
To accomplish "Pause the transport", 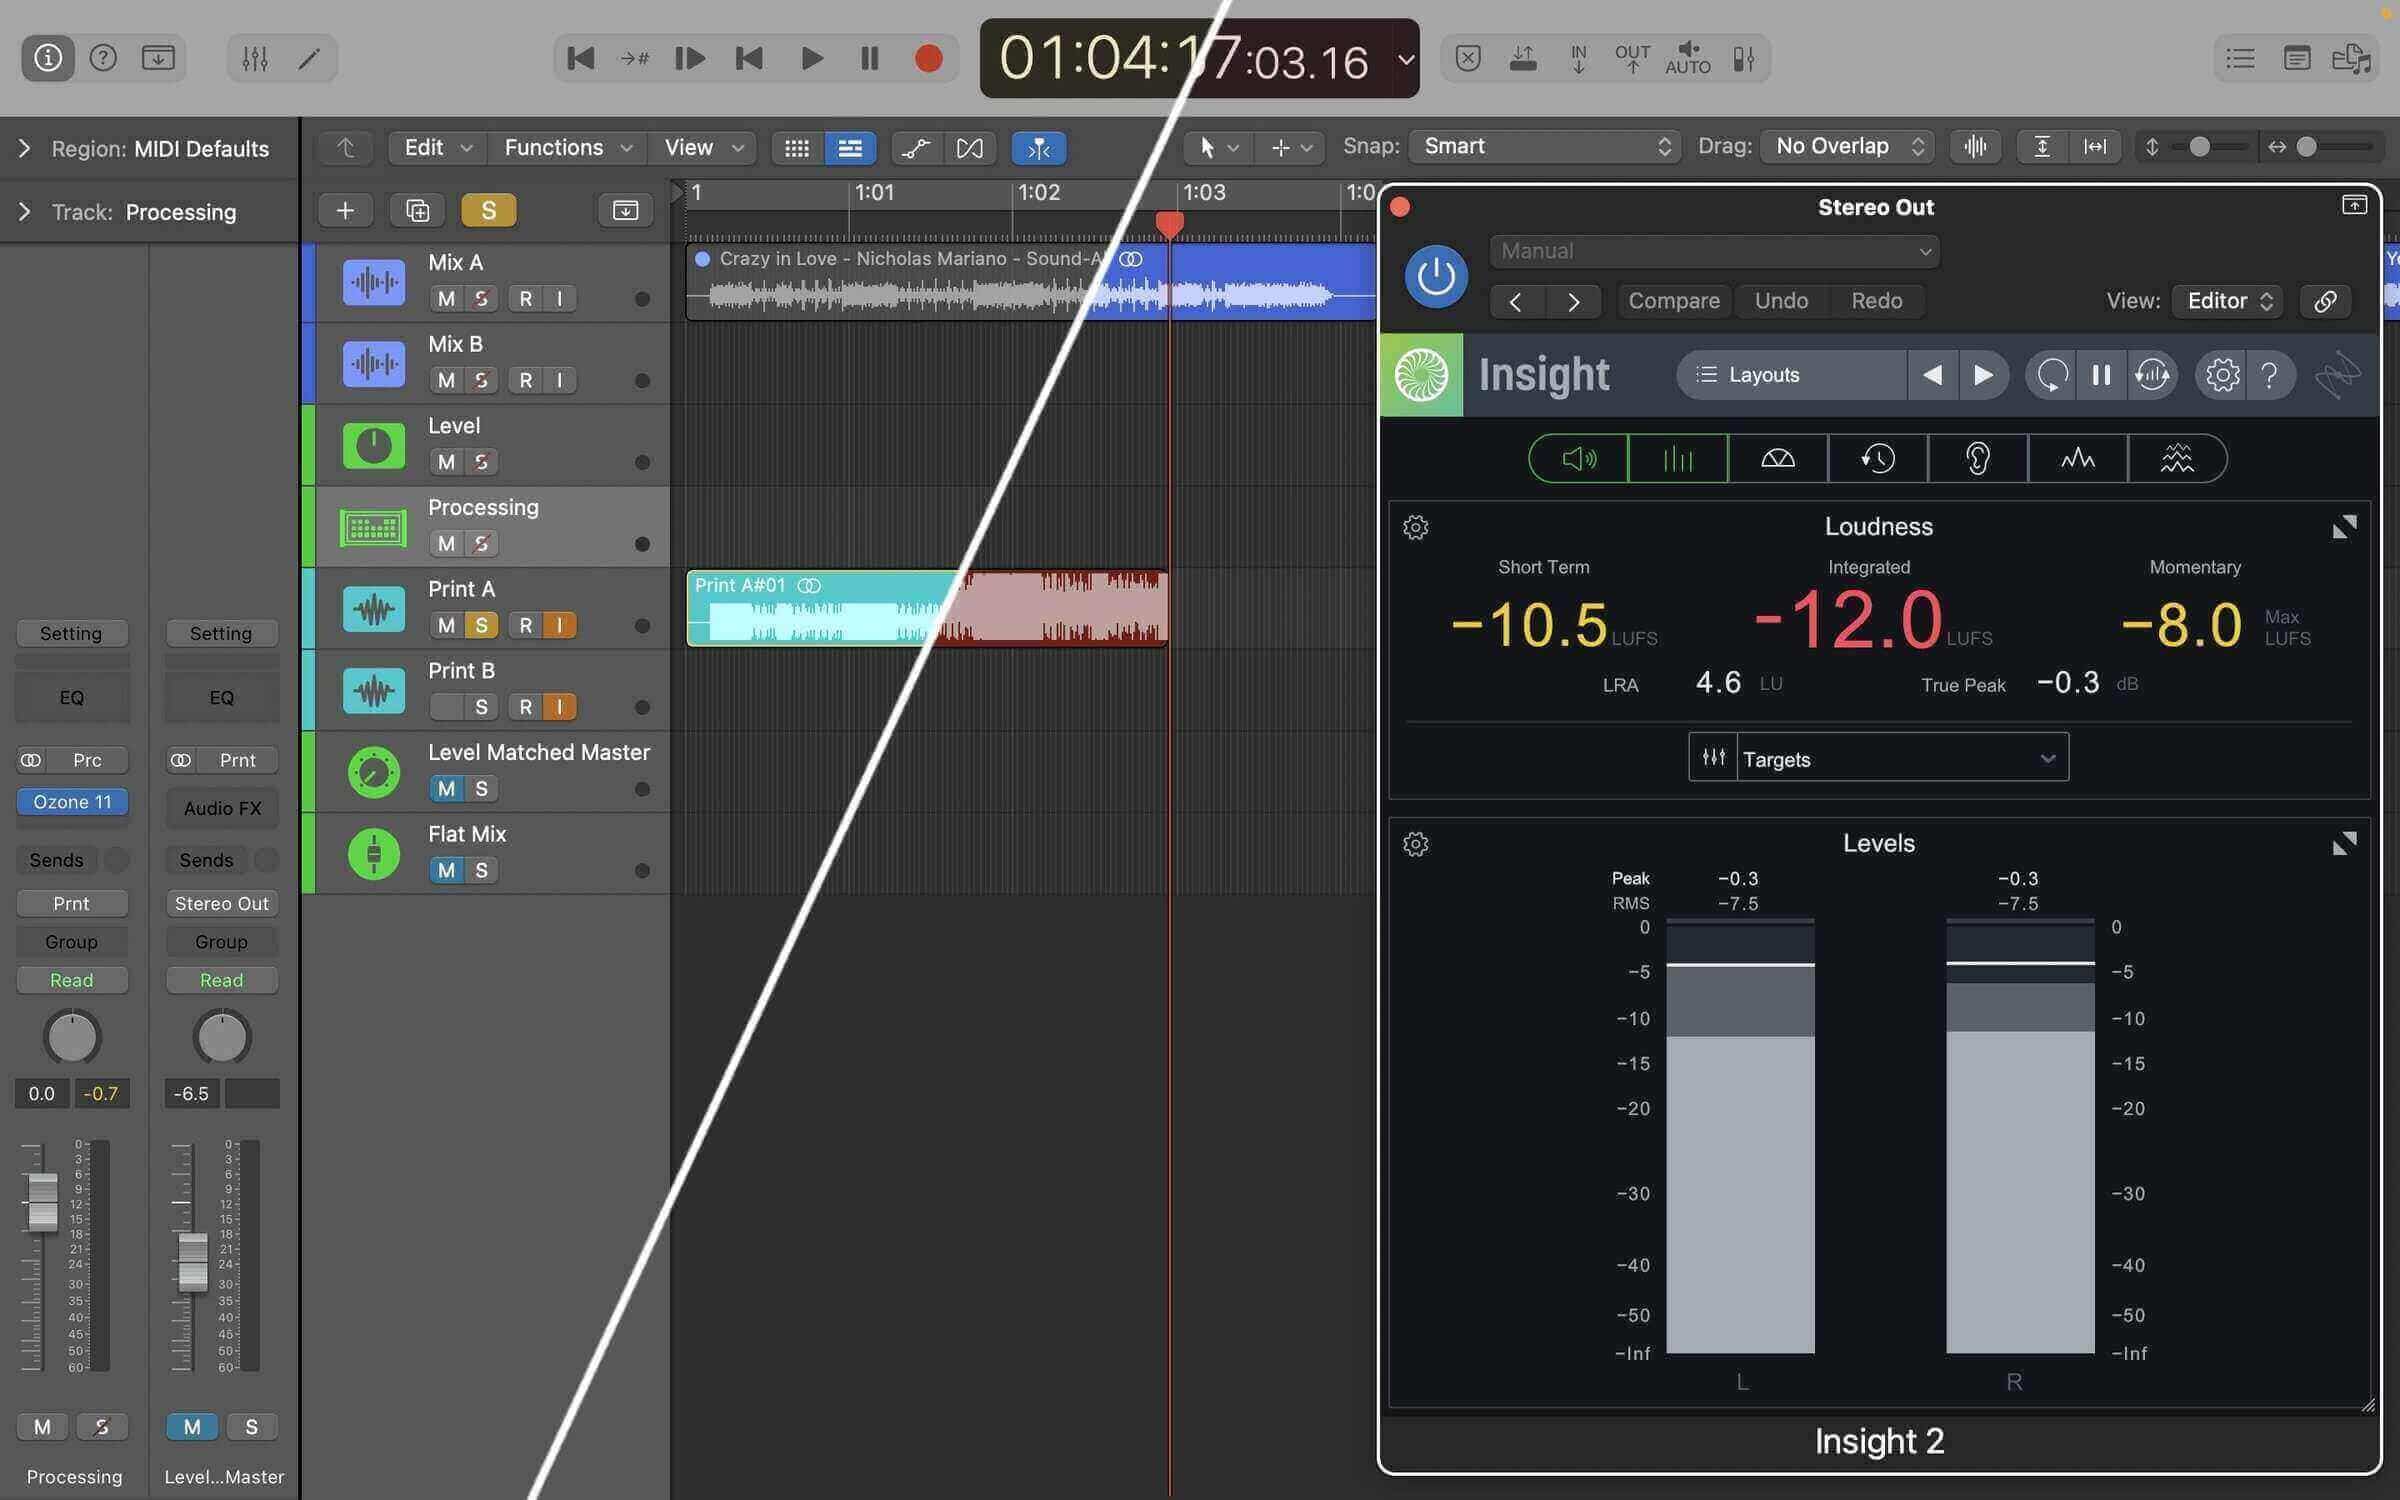I will [869, 59].
